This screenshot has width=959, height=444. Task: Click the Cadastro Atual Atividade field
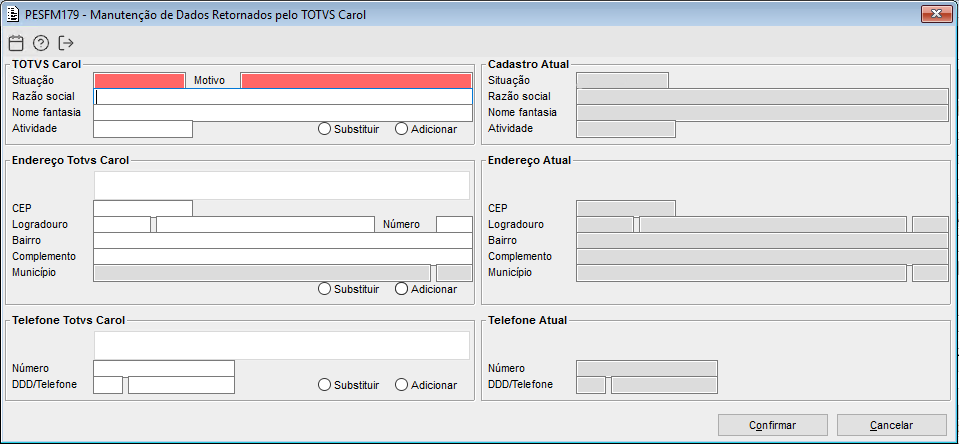coord(626,129)
